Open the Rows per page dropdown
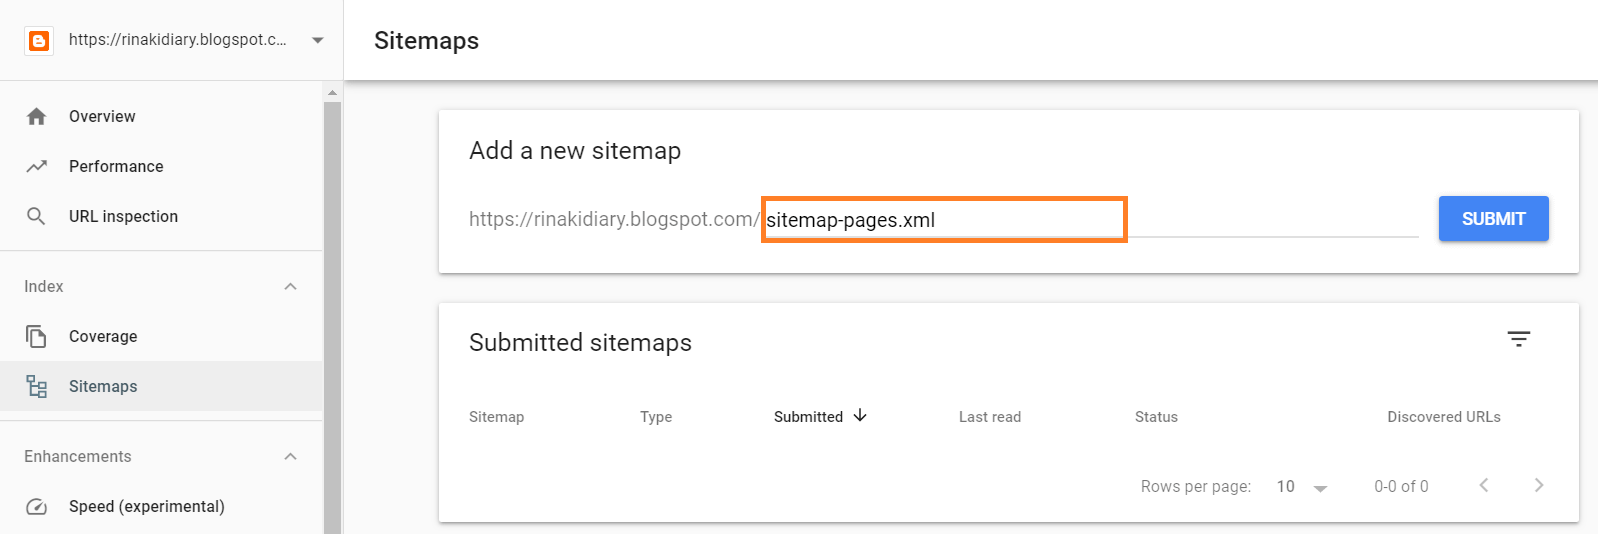Screen dimensions: 1598x534 pos(1302,487)
